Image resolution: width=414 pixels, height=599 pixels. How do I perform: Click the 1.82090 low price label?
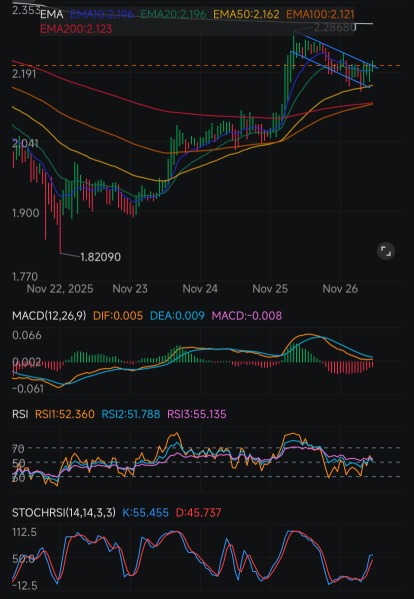click(x=100, y=257)
